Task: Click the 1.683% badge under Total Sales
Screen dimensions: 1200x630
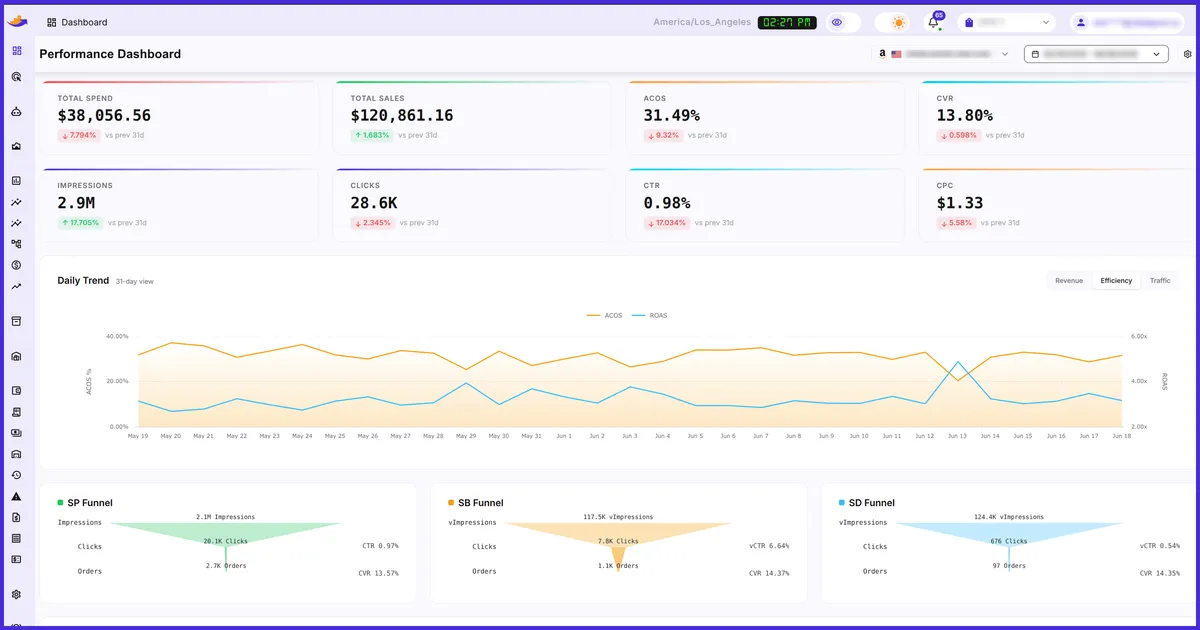Action: click(372, 135)
